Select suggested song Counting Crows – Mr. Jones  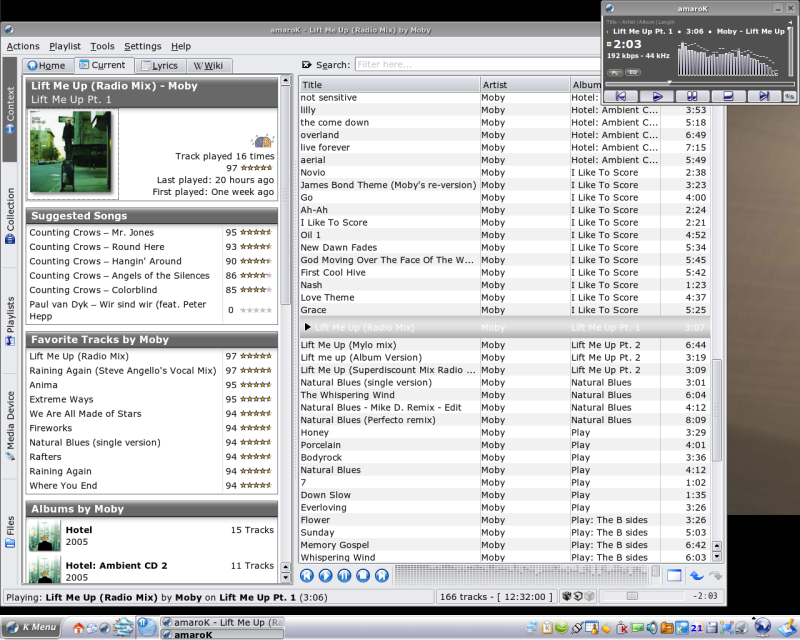(x=91, y=233)
